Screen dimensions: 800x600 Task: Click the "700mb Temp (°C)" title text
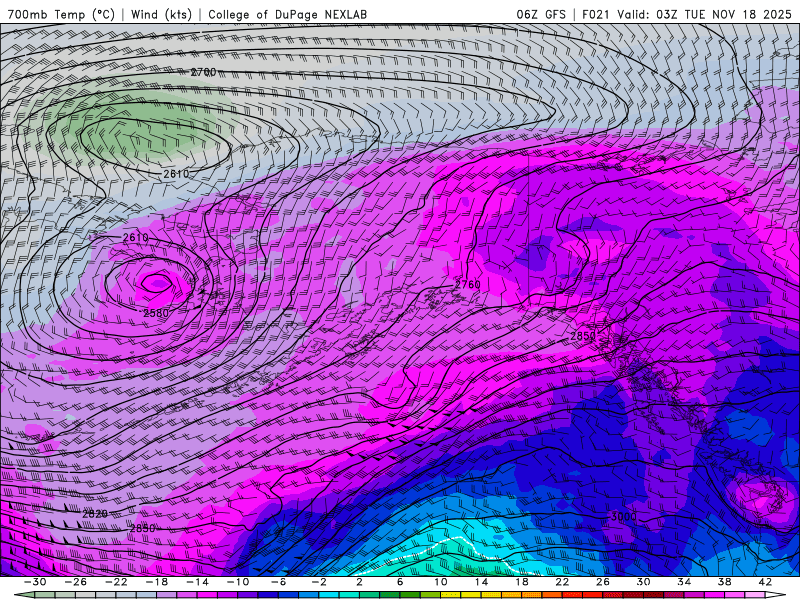tap(61, 14)
